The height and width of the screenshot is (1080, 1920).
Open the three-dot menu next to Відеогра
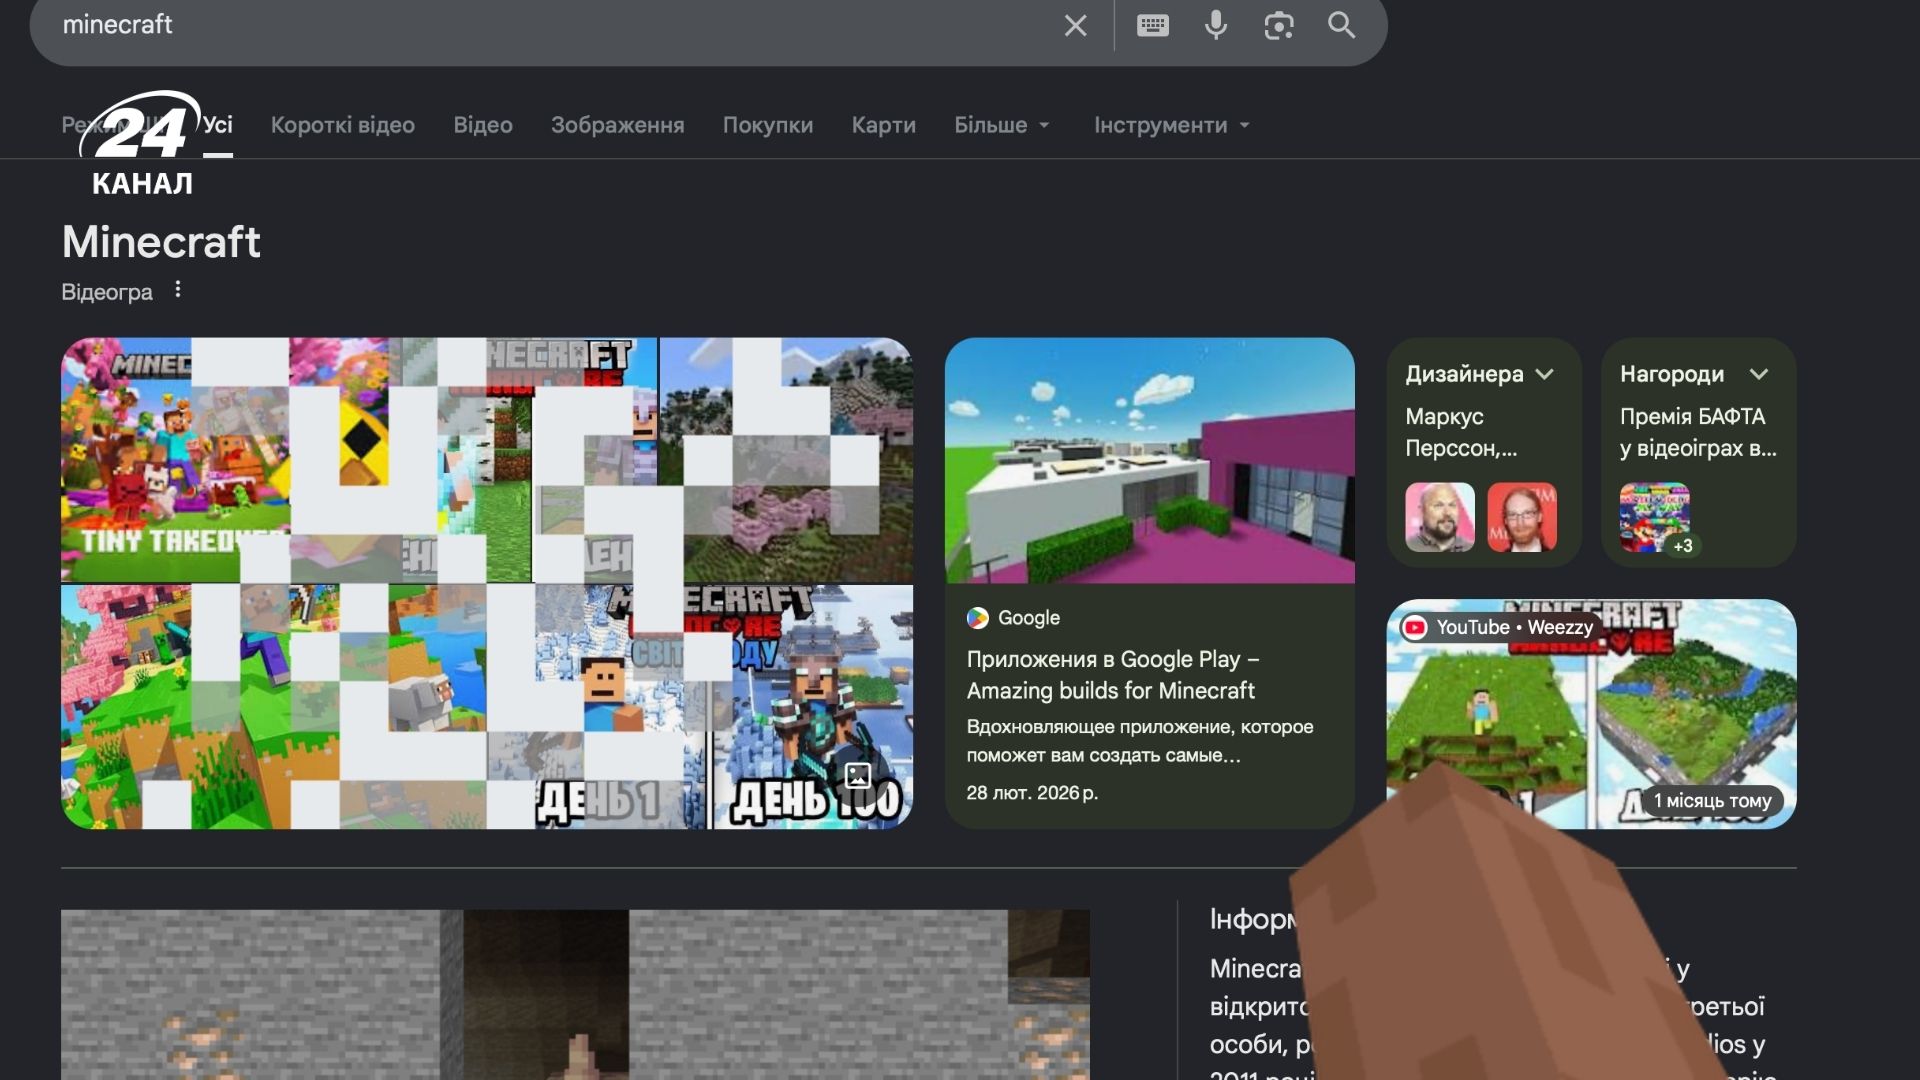click(178, 290)
